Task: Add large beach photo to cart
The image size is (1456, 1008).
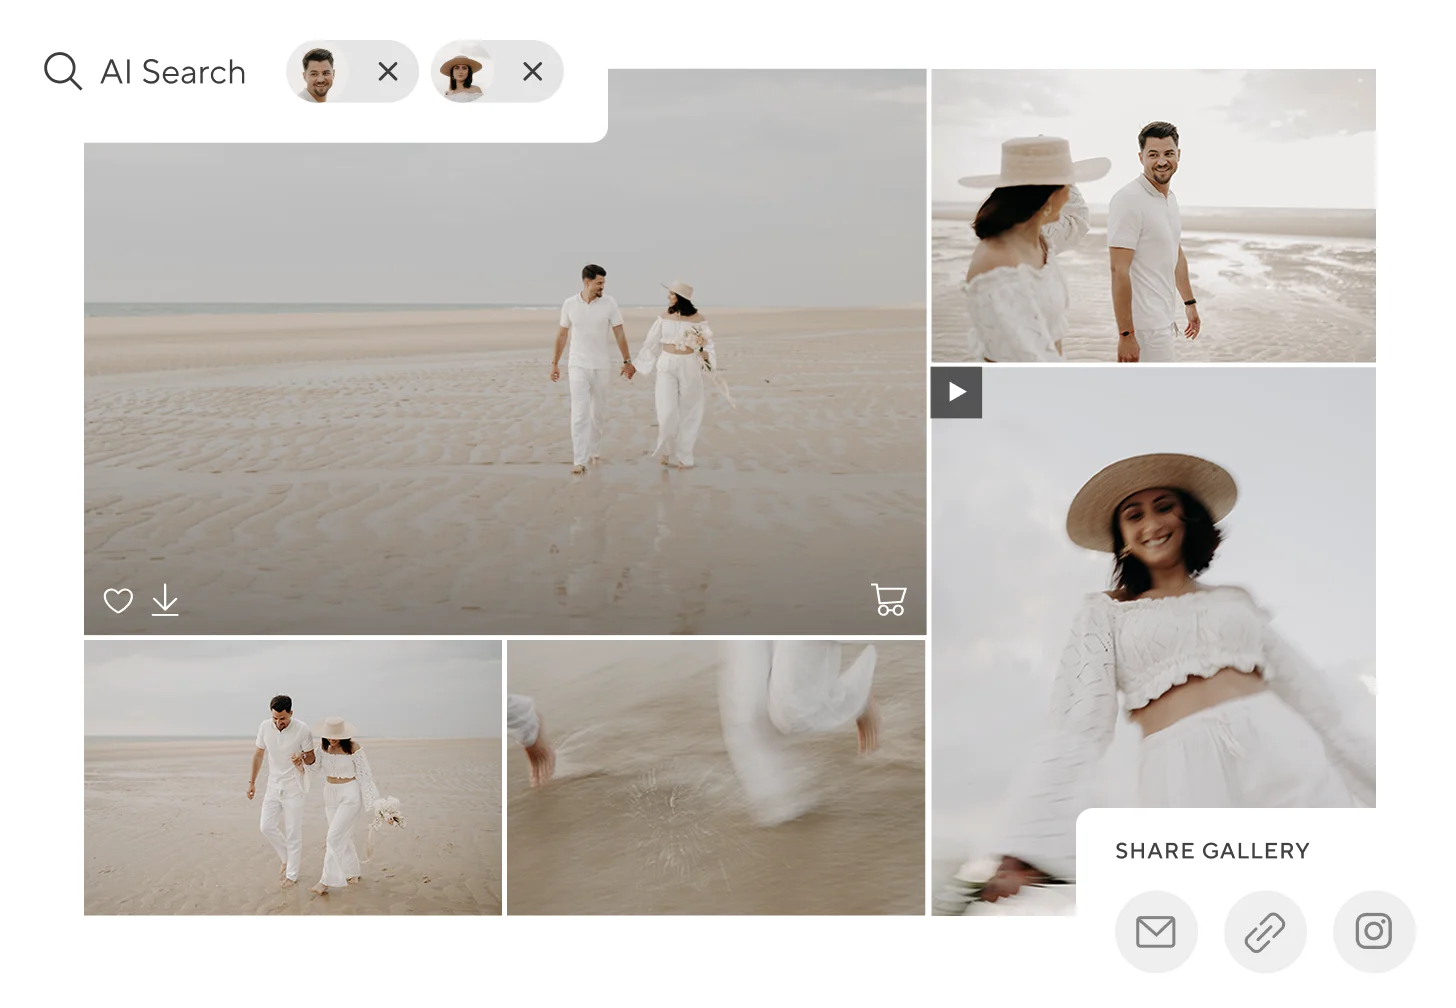Action: [888, 599]
